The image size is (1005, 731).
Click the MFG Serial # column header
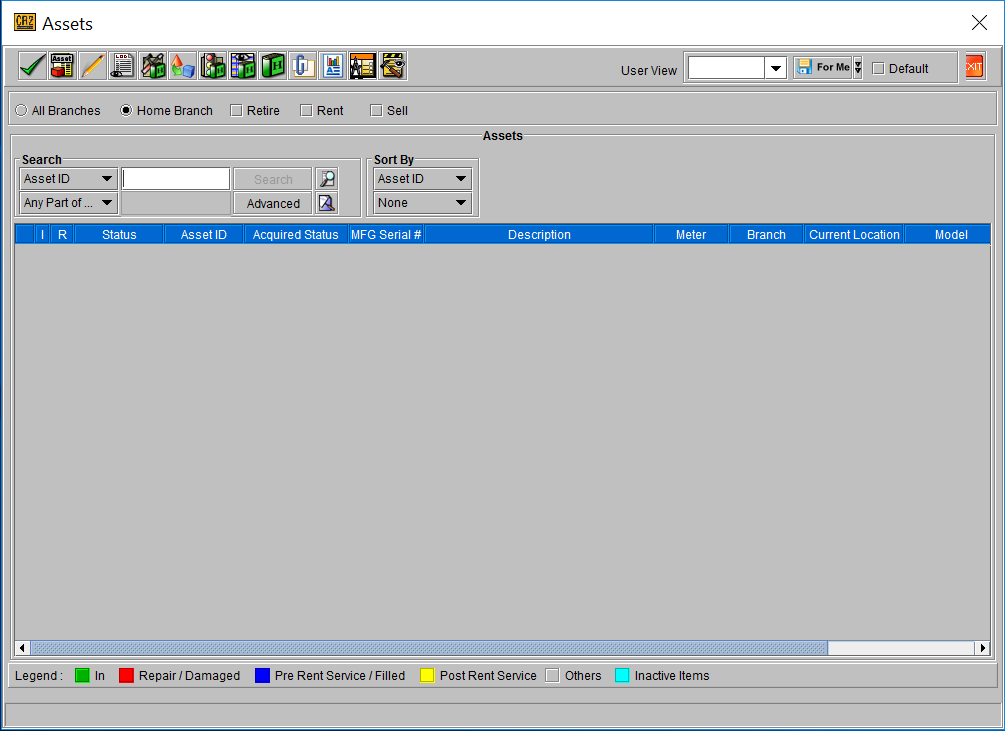386,234
